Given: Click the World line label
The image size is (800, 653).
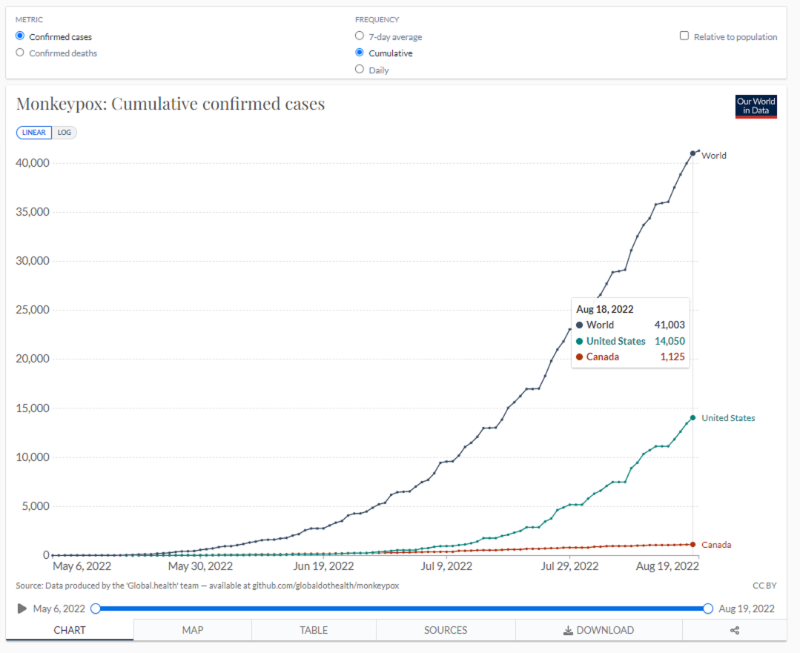Looking at the screenshot, I should point(714,156).
